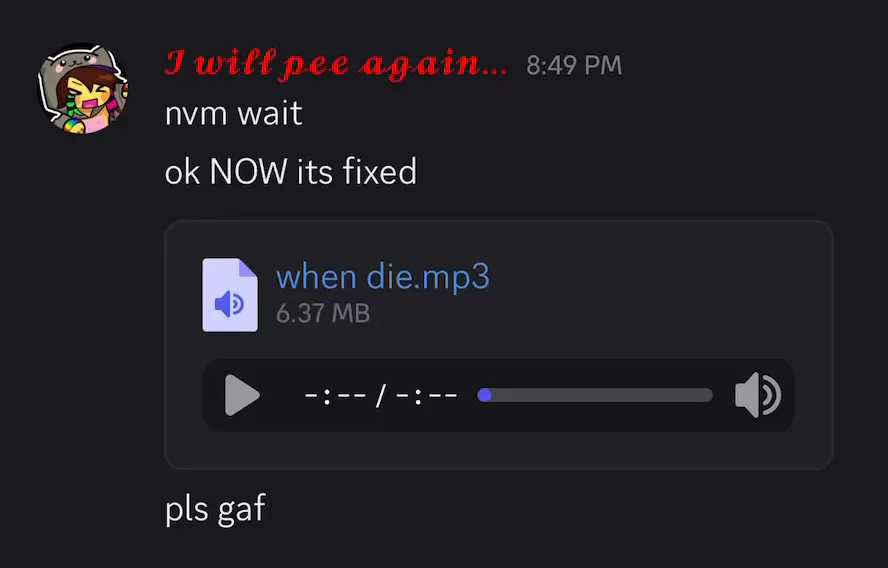Click the total duration readout after the slash
Image resolution: width=888 pixels, height=568 pixels.
click(426, 395)
